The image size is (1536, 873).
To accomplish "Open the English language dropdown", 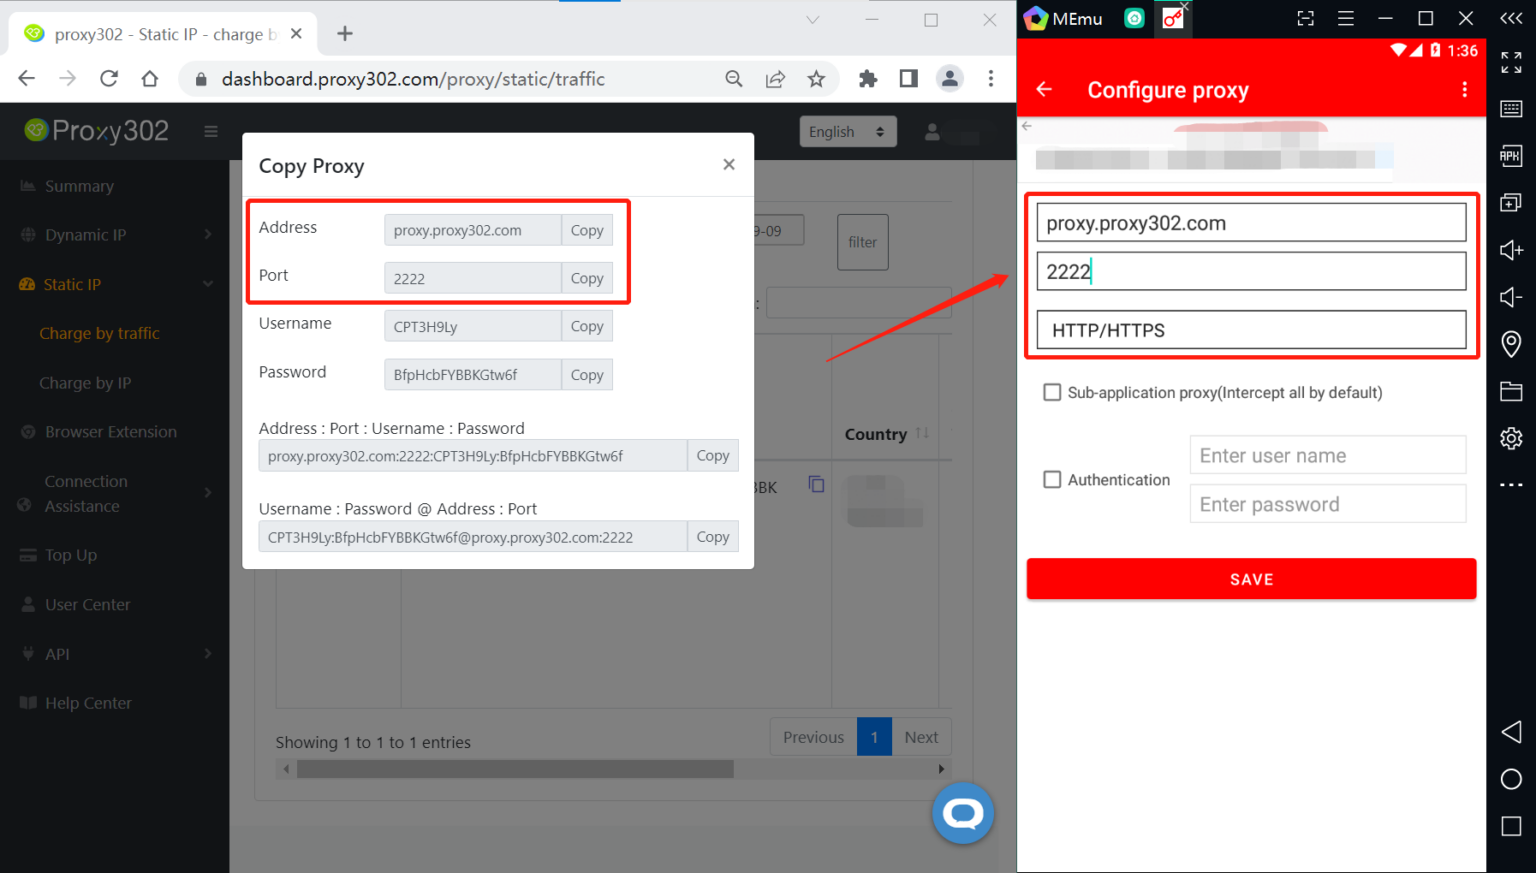I will click(847, 132).
